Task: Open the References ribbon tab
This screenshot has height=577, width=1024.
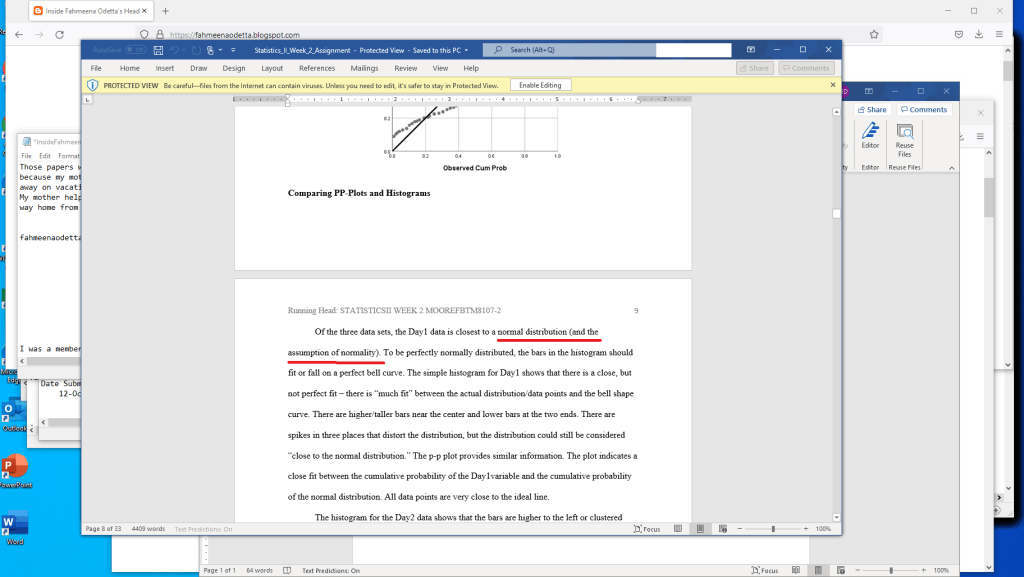Action: [317, 68]
